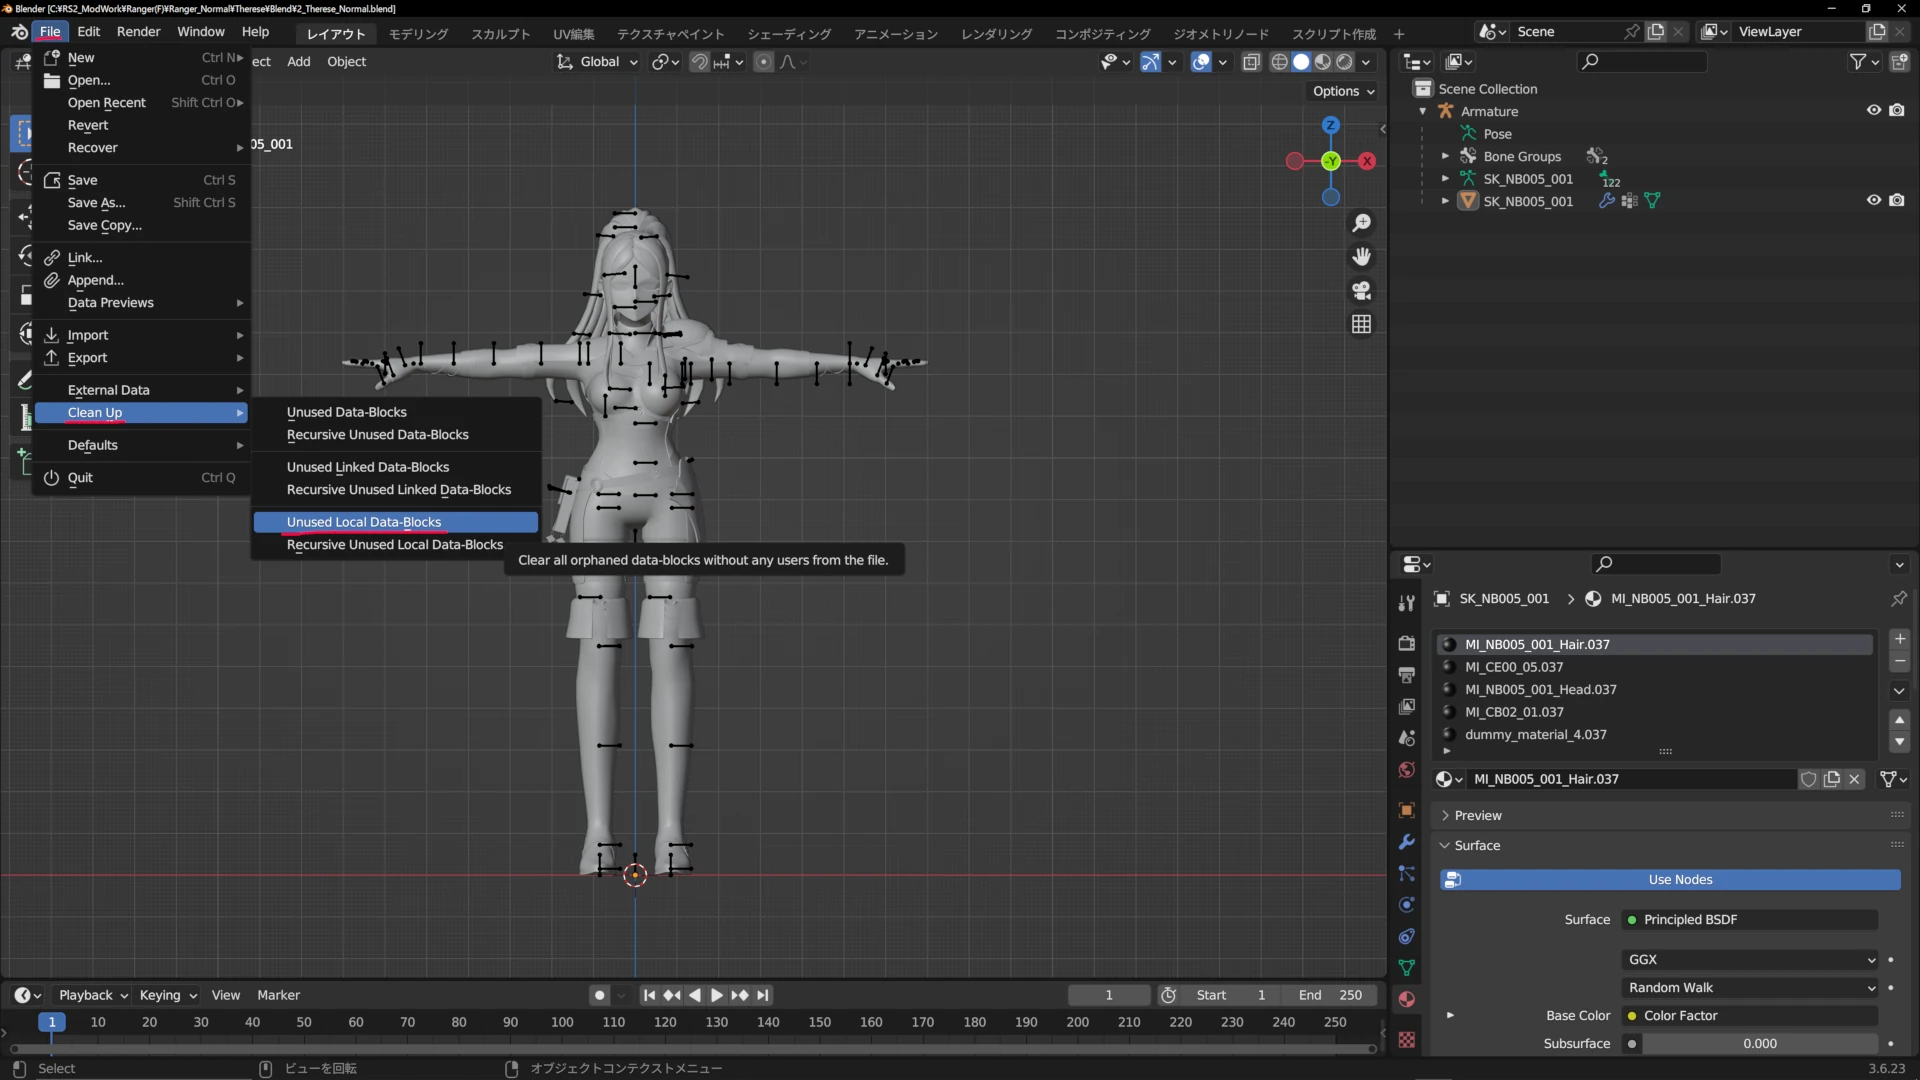Open Scene properties tab icon
Screen dimensions: 1920x1080
(x=1406, y=738)
